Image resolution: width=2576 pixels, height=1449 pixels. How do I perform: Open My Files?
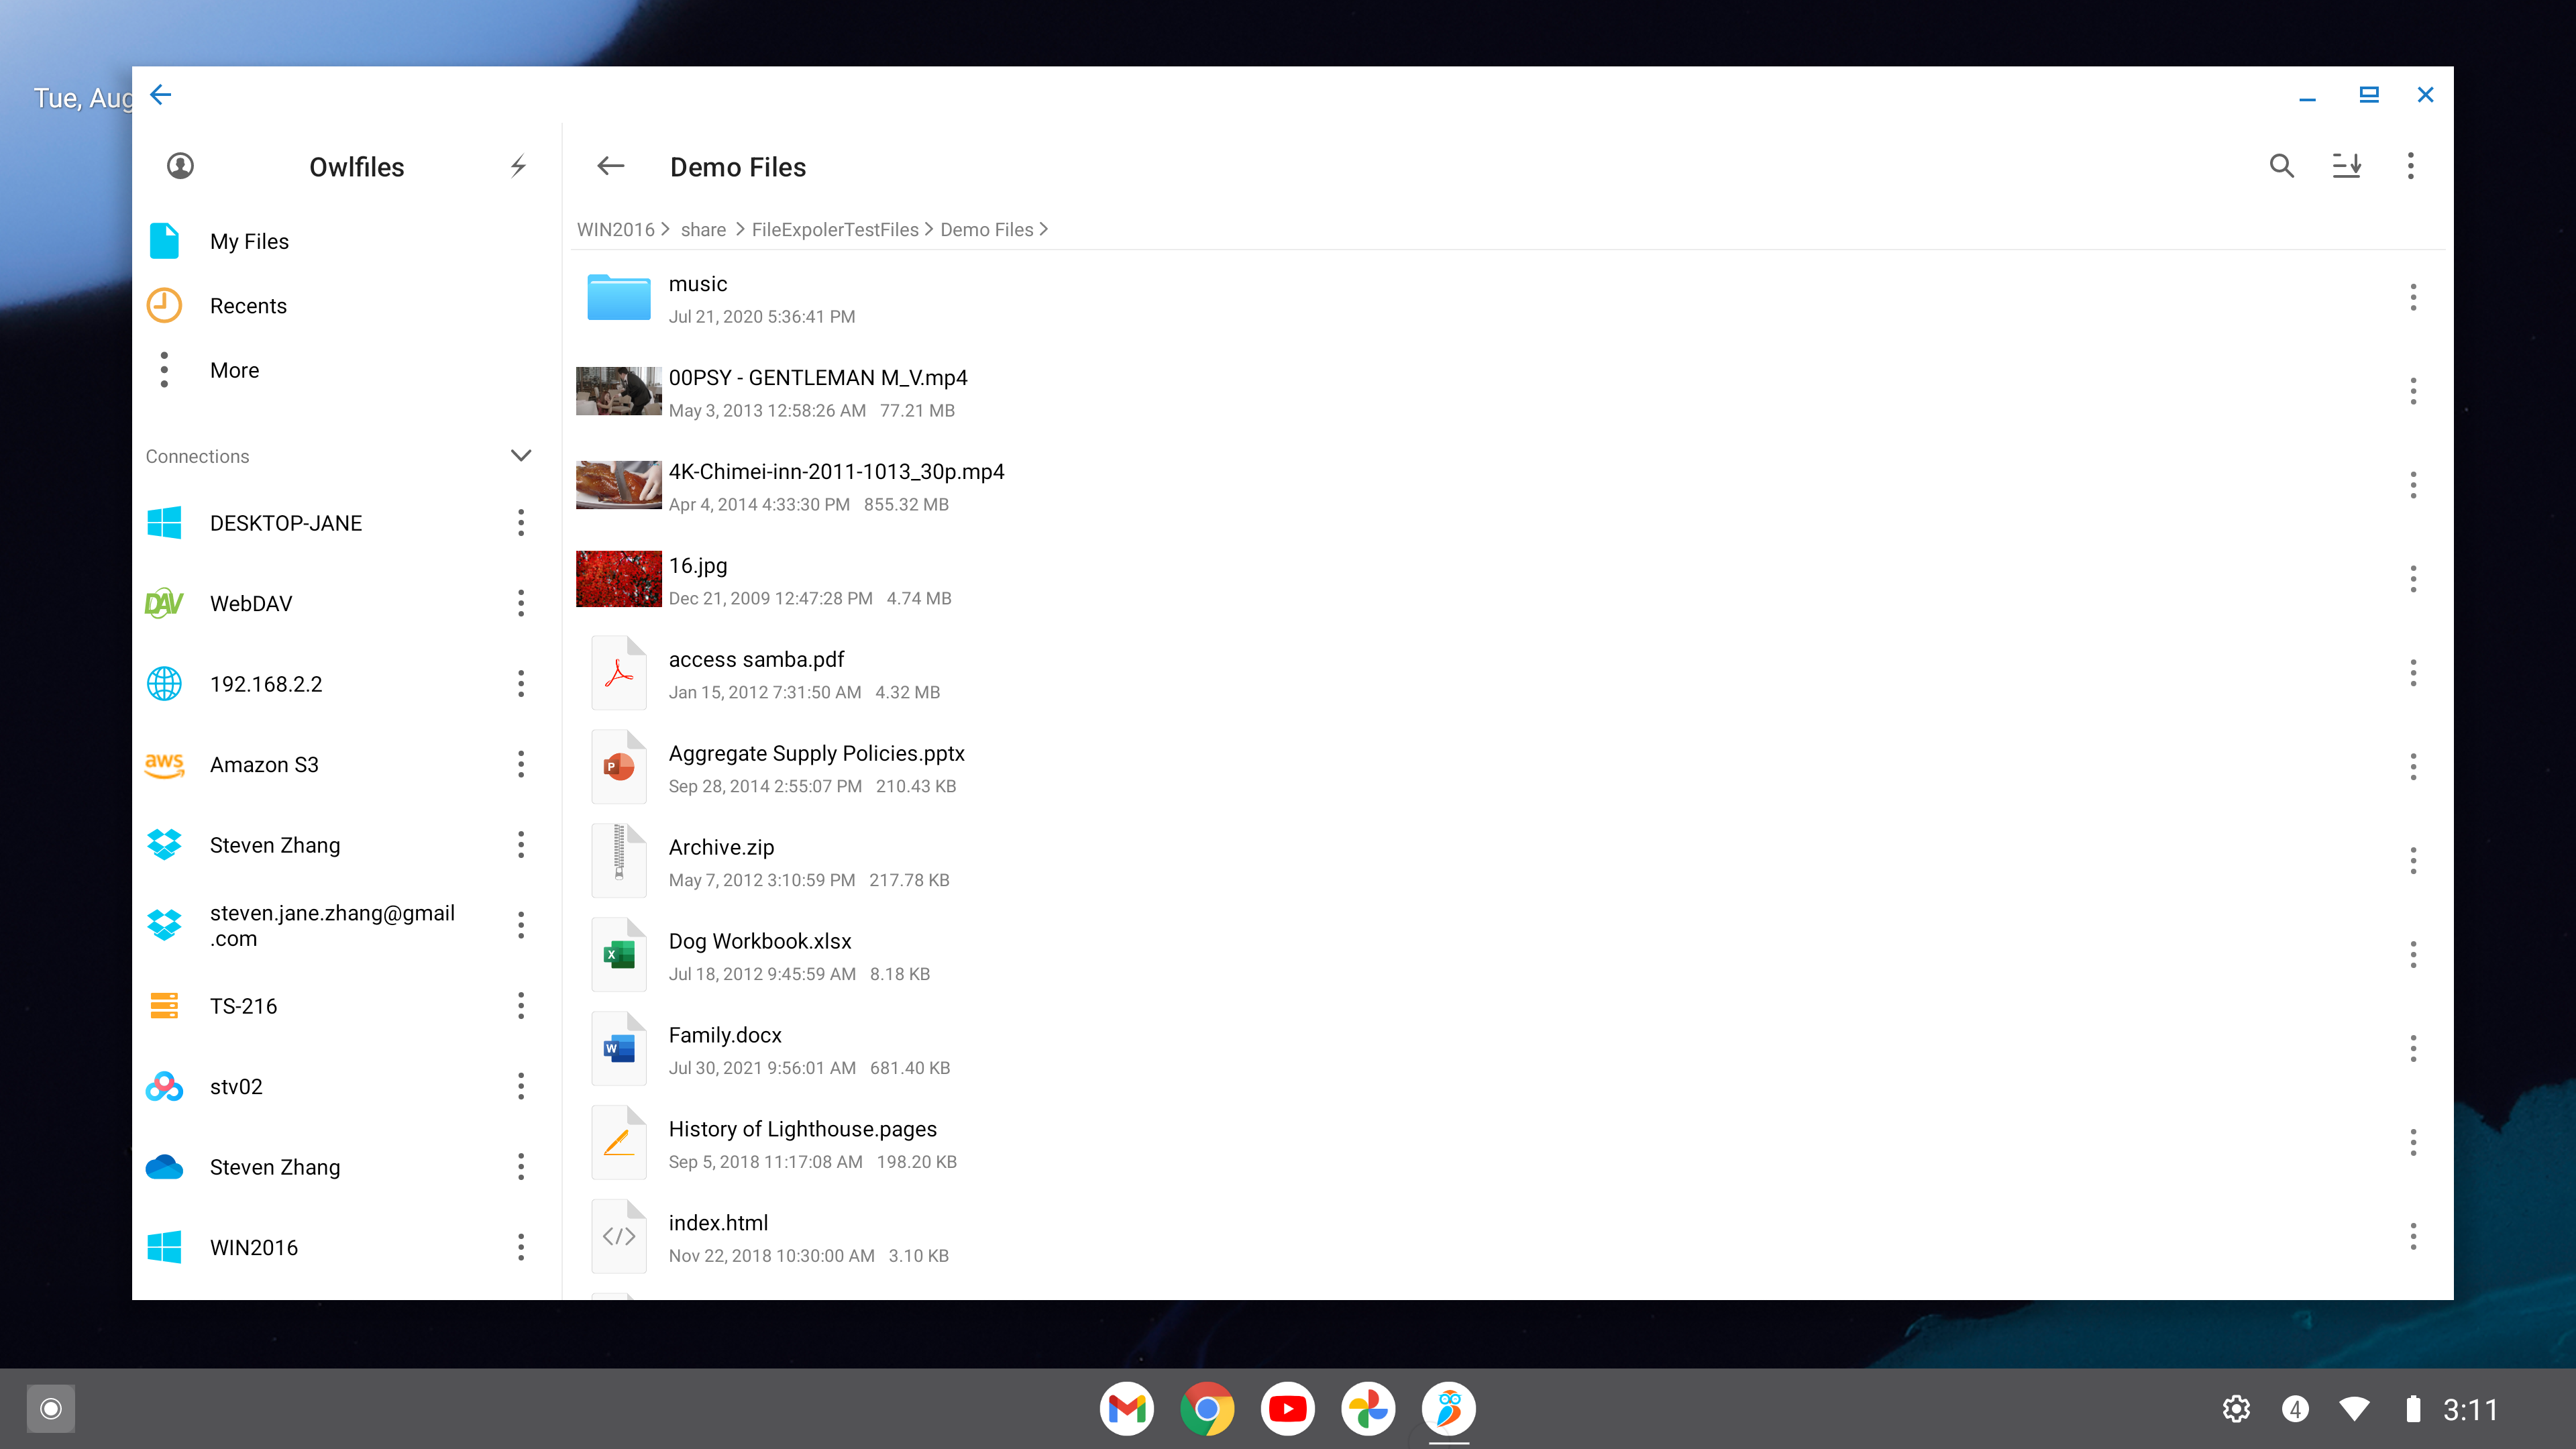click(x=346, y=241)
